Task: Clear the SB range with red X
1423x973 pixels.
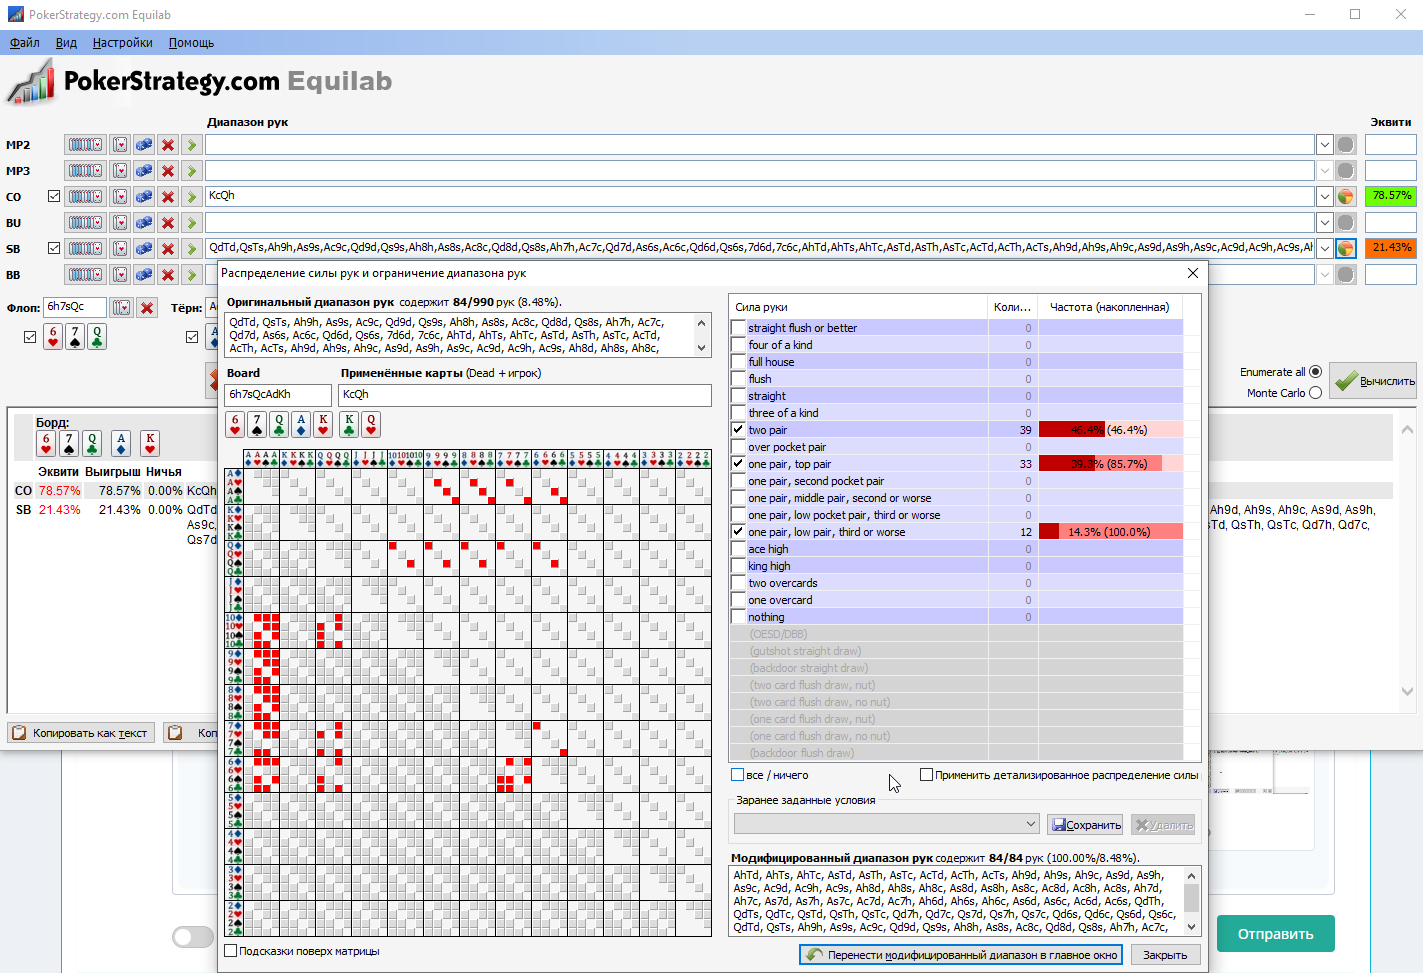Action: pos(168,249)
